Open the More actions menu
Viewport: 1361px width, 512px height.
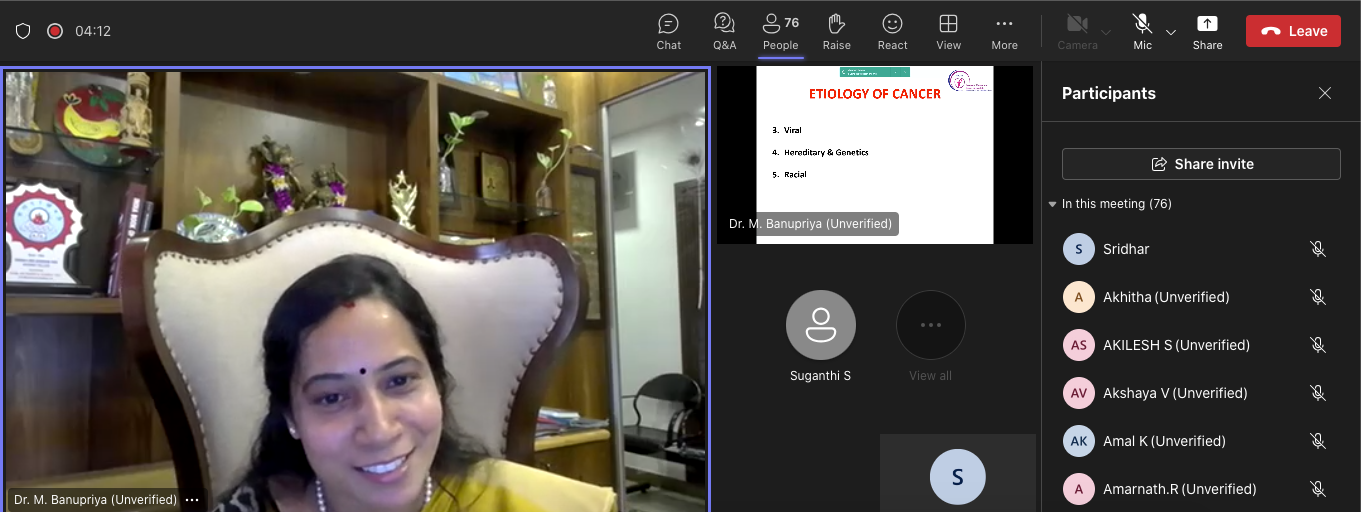tap(1004, 31)
